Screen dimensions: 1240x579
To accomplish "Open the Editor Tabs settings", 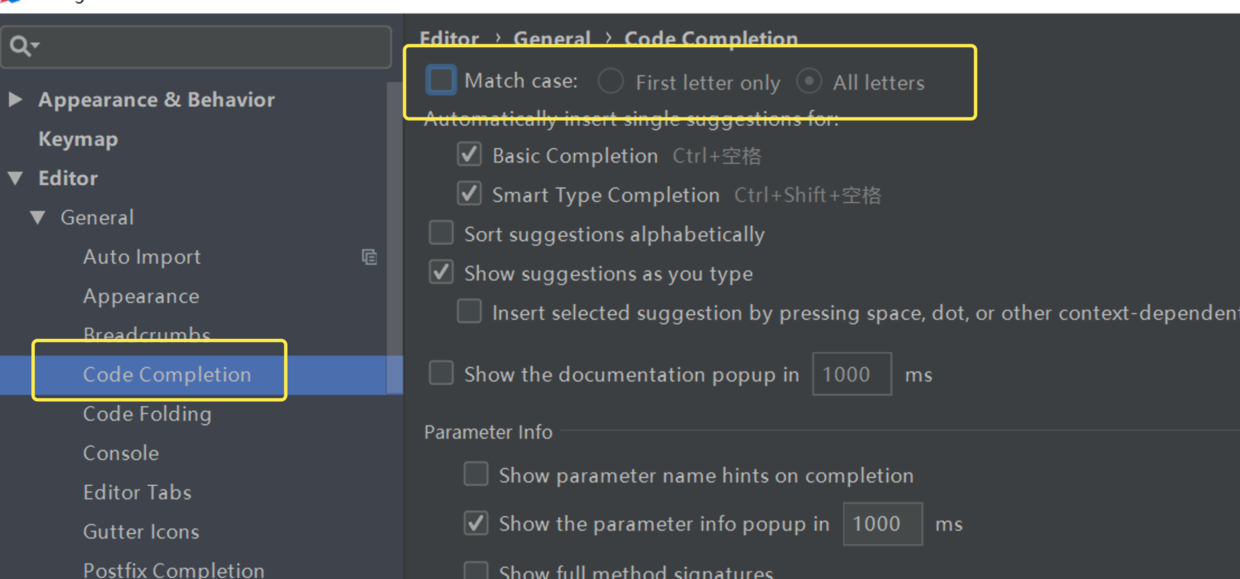I will pos(137,492).
